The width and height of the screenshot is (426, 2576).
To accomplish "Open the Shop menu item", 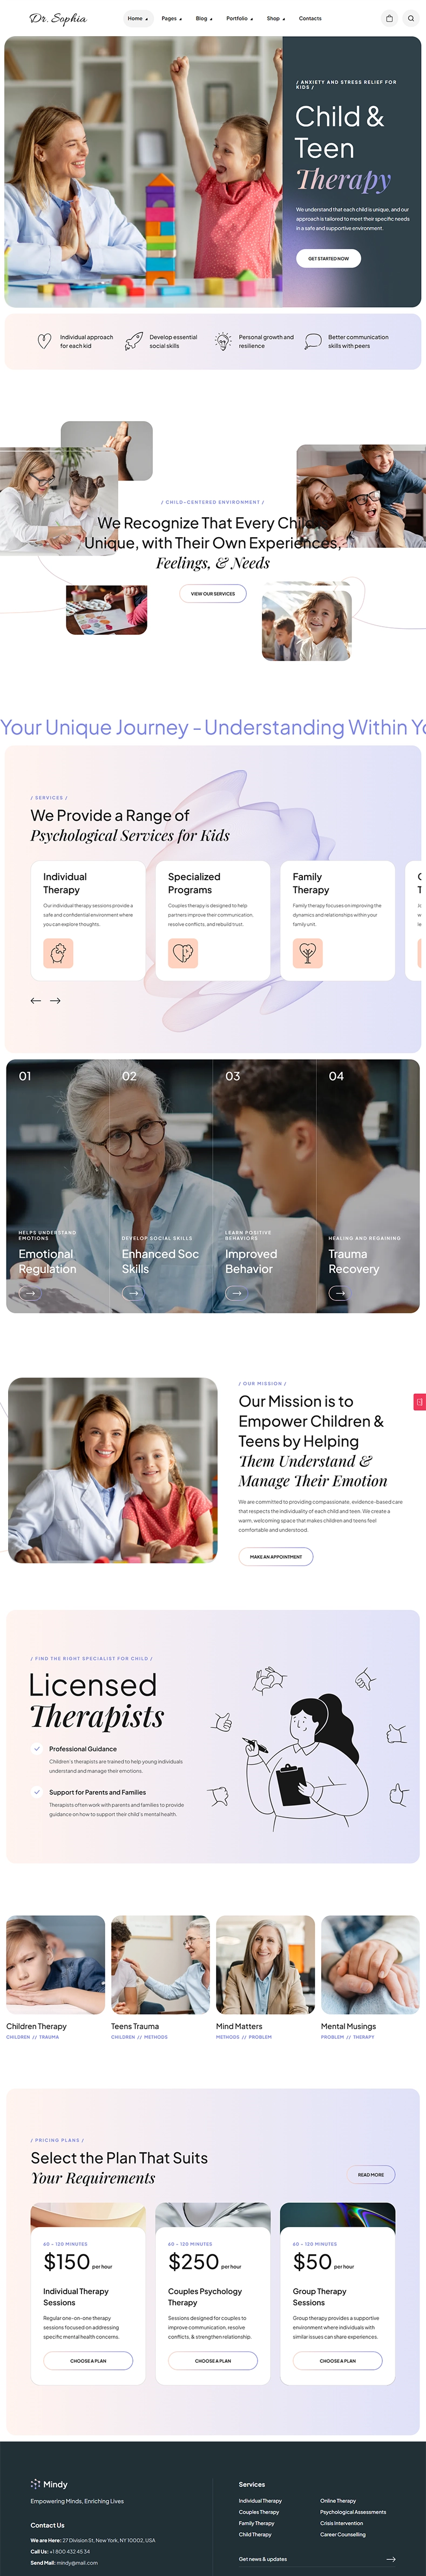I will [275, 18].
